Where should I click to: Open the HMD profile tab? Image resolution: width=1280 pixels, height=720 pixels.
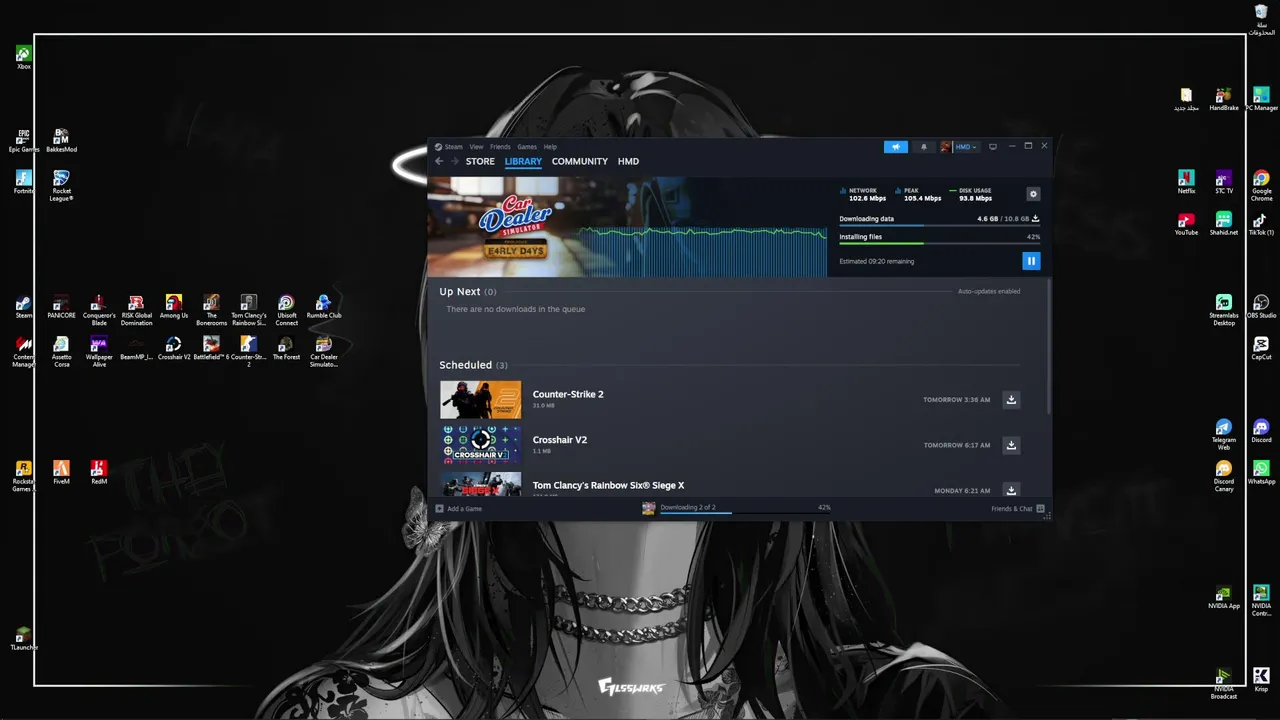point(628,161)
